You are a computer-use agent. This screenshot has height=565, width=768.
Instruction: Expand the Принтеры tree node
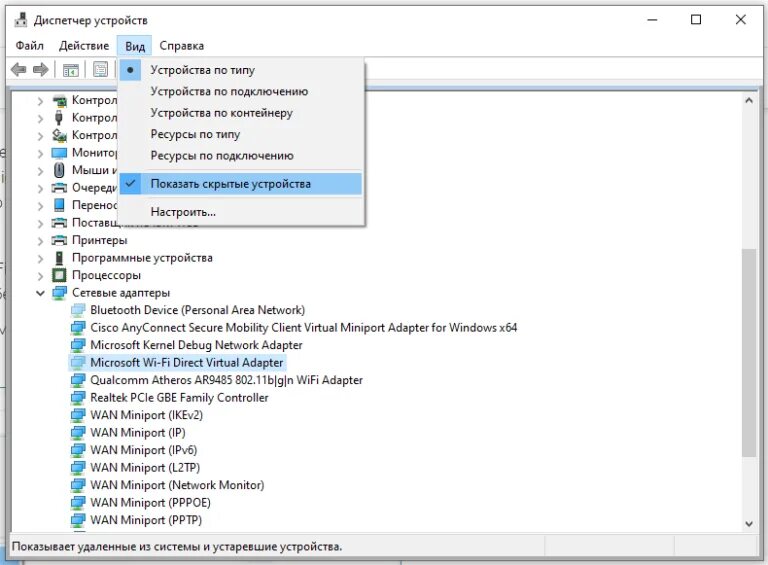40,240
